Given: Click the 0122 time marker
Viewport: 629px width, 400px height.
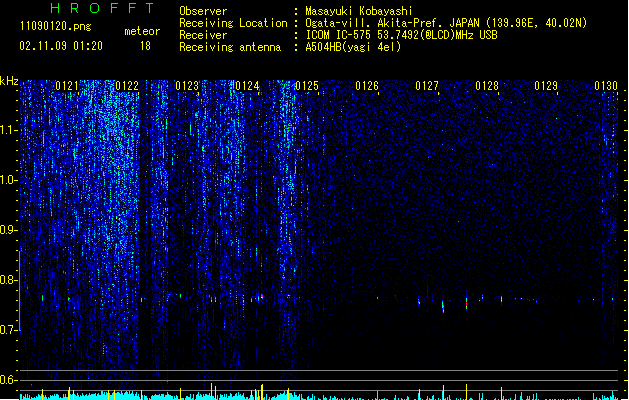Looking at the screenshot, I should [127, 86].
